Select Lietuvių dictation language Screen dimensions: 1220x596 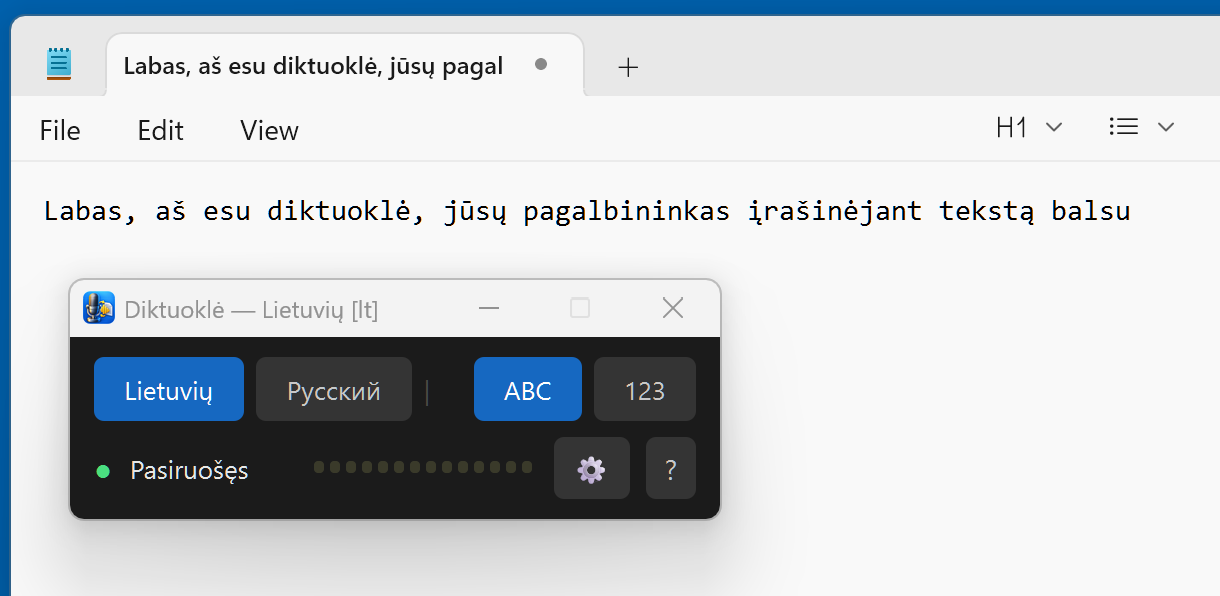[x=169, y=389]
